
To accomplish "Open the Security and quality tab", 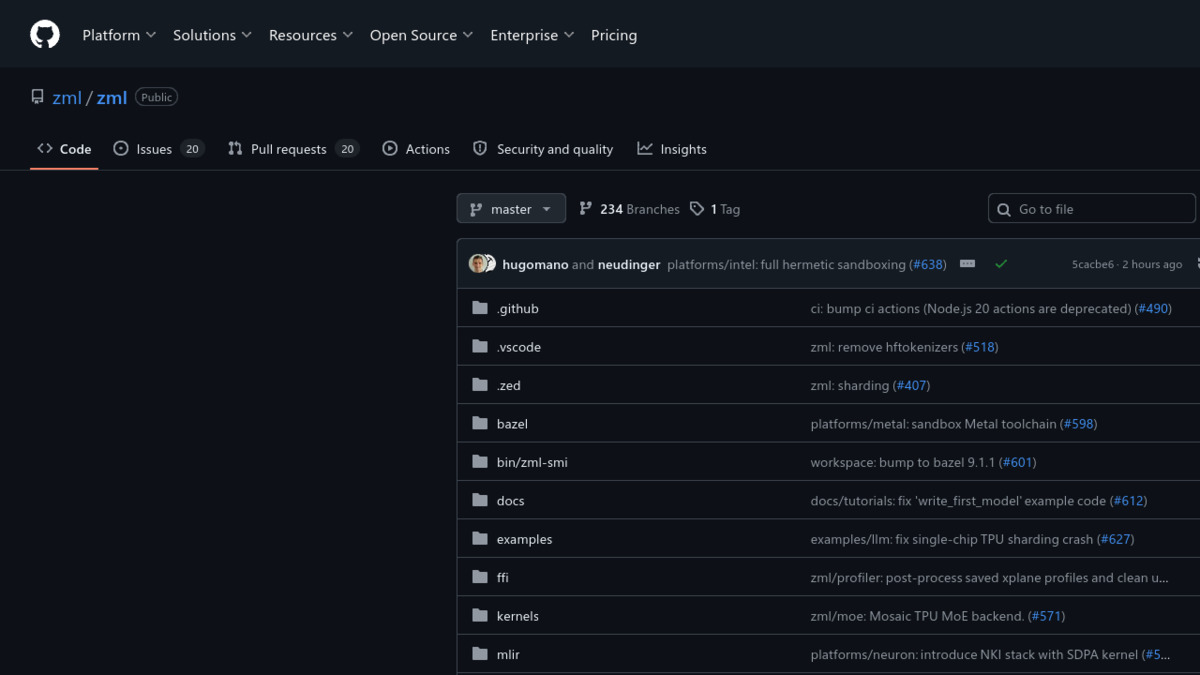I will pos(543,149).
